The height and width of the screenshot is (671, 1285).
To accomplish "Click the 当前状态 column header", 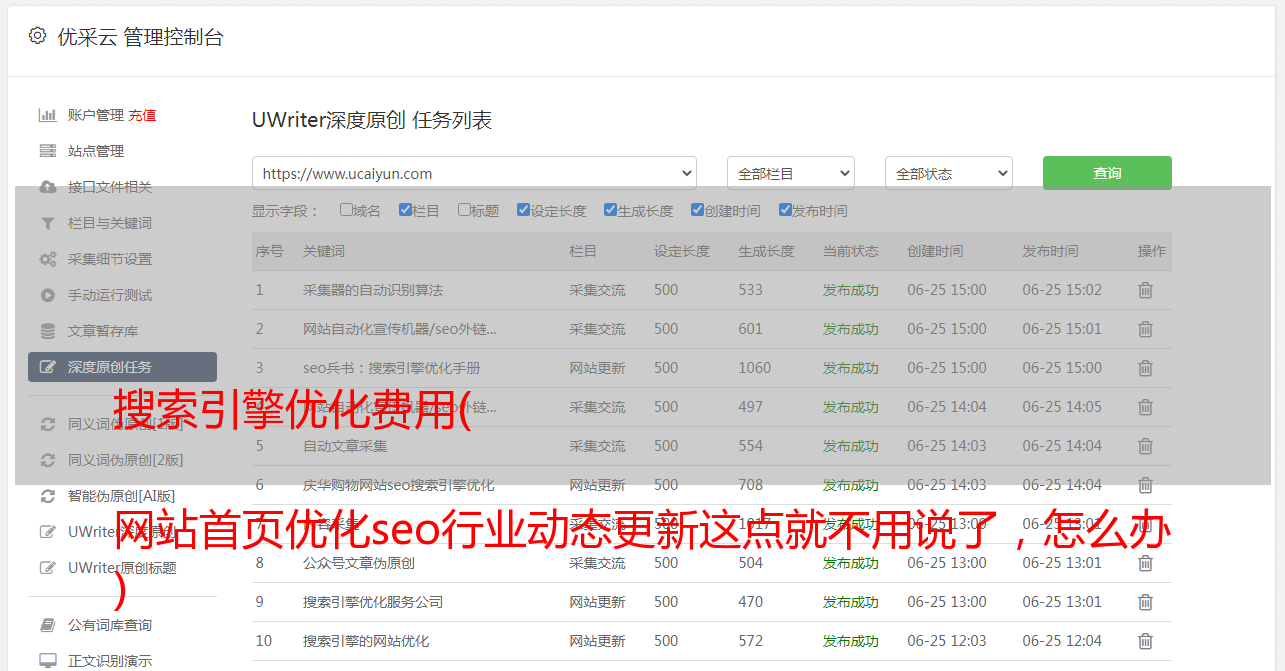I will [x=851, y=251].
